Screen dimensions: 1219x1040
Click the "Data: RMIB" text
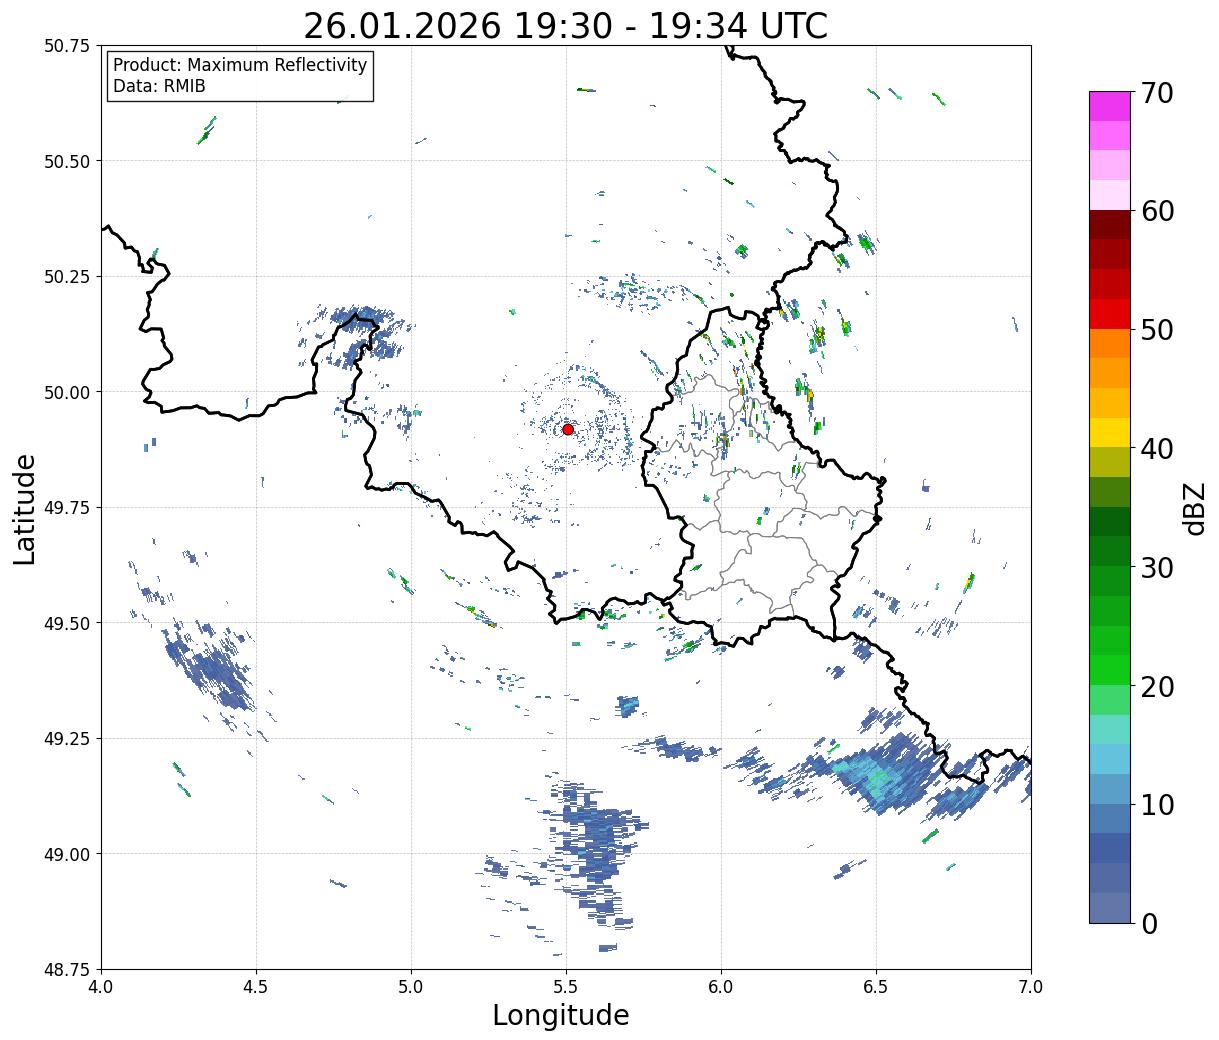[159, 86]
